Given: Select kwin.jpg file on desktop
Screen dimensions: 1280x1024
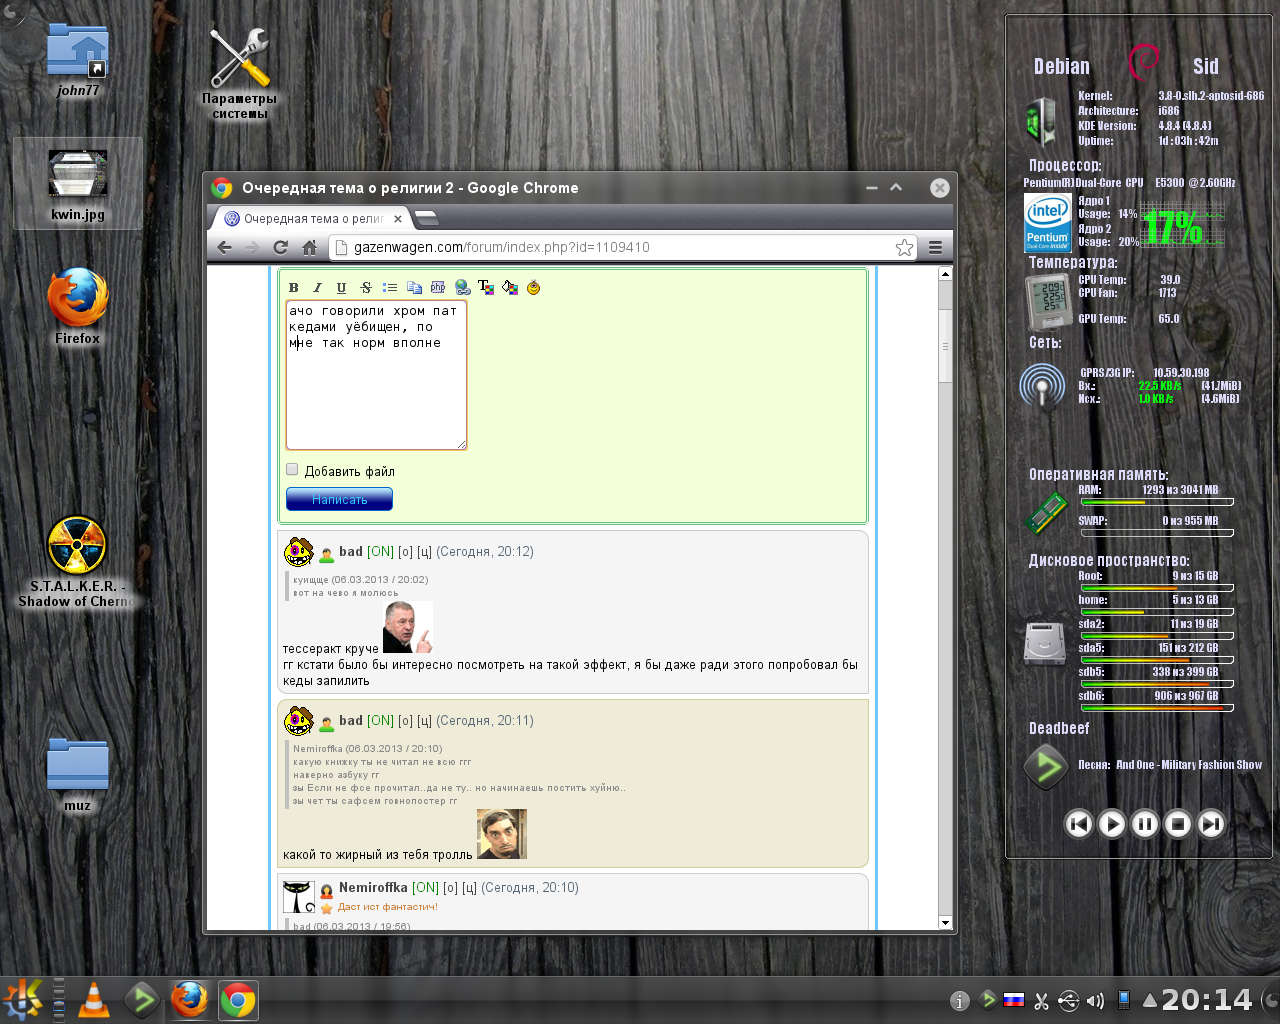Looking at the screenshot, I should coord(78,183).
